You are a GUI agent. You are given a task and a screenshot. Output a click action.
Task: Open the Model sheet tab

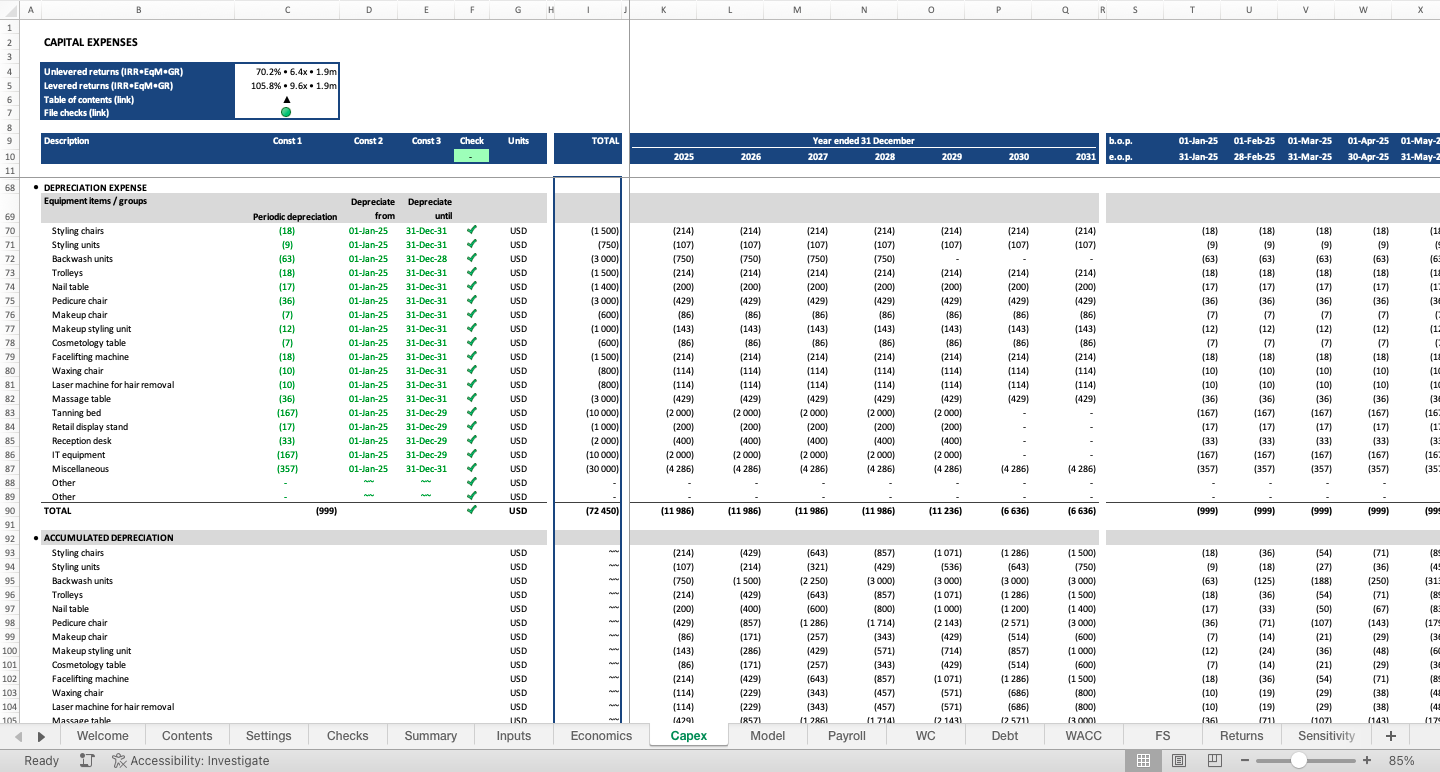[767, 735]
